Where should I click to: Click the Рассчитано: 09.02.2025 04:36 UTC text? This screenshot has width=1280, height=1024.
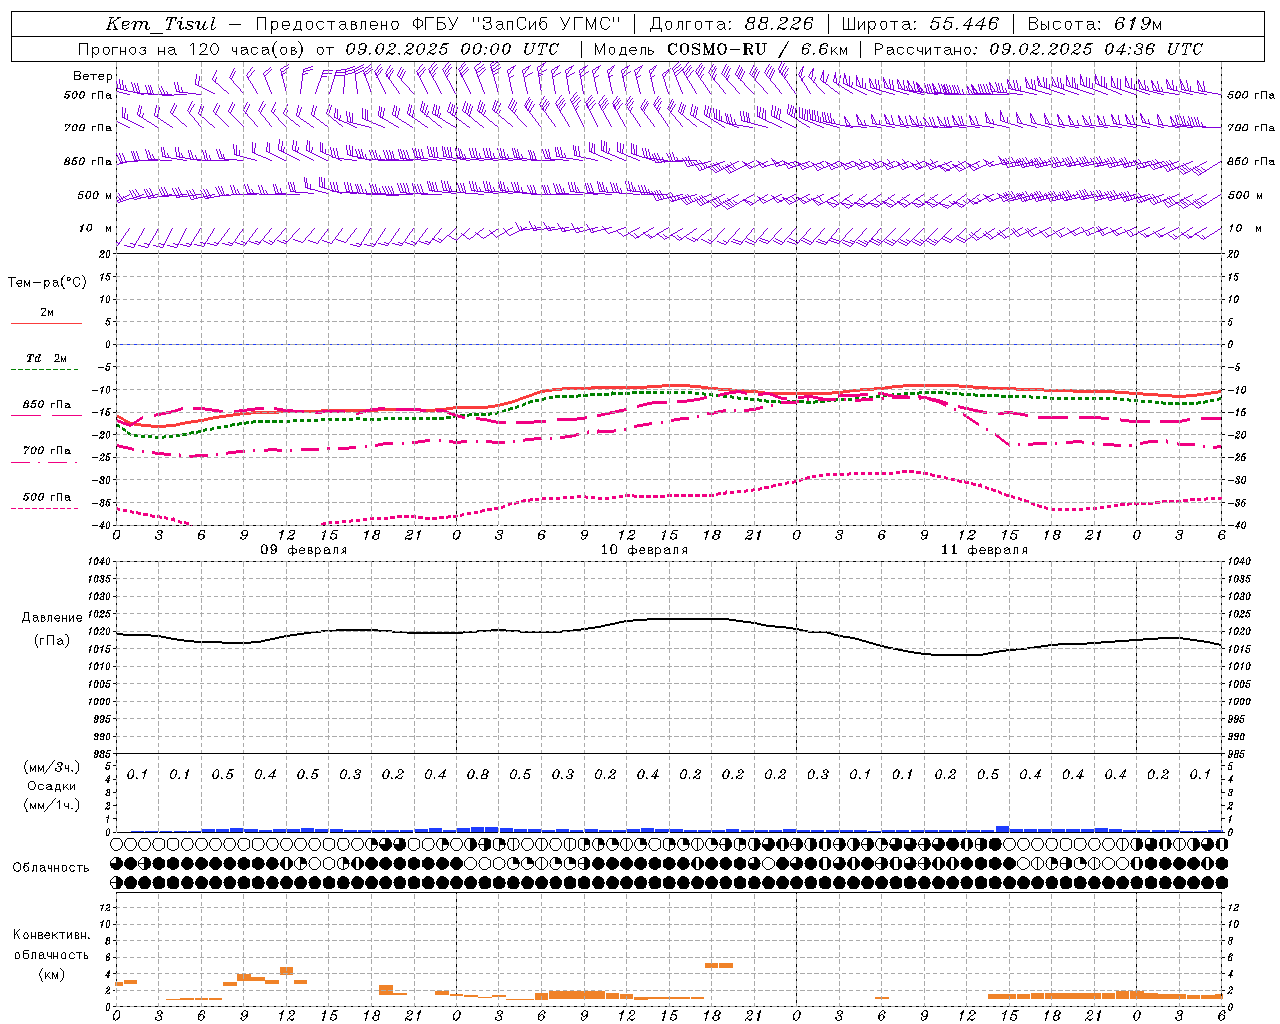(1038, 49)
